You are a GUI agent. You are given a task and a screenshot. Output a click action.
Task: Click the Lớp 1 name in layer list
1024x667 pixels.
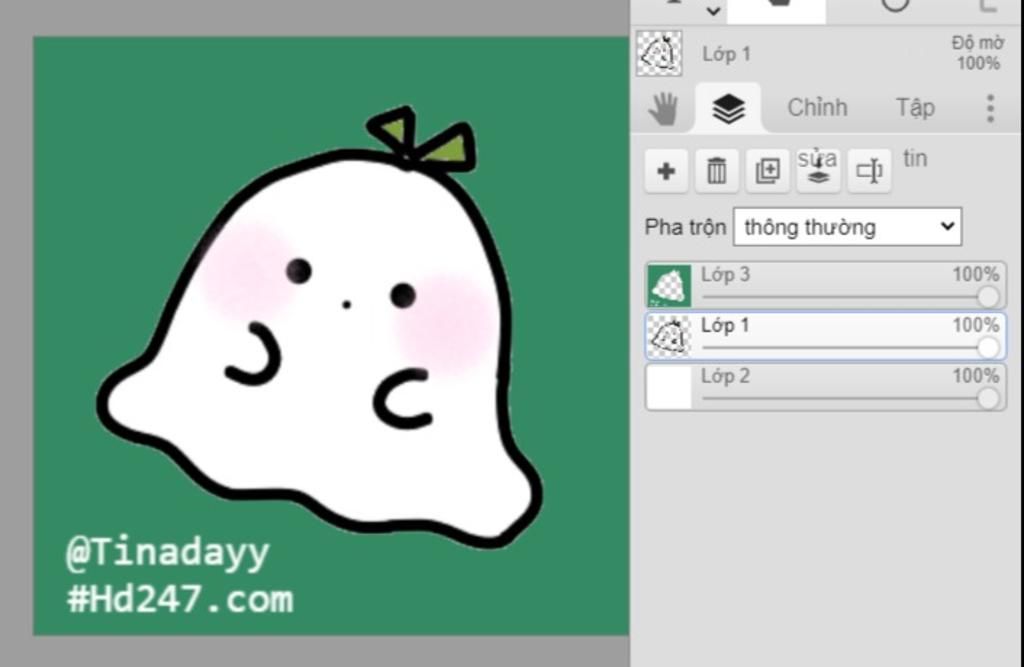point(725,325)
